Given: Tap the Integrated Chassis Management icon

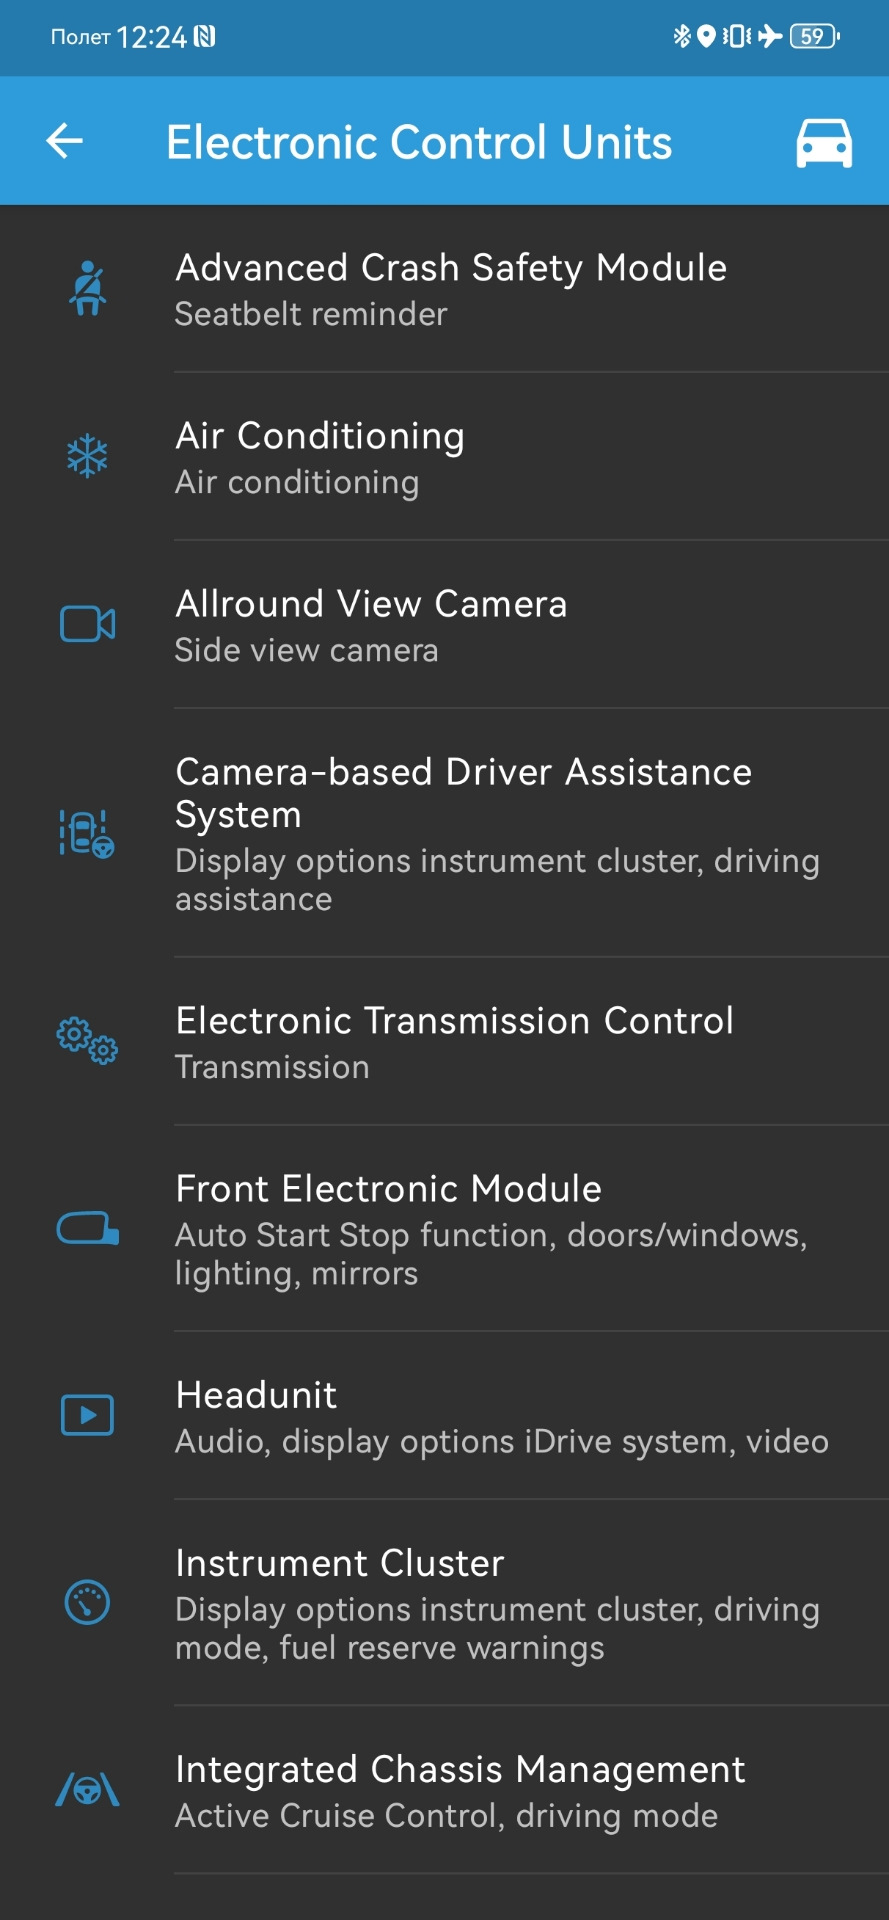Looking at the screenshot, I should click(88, 1790).
